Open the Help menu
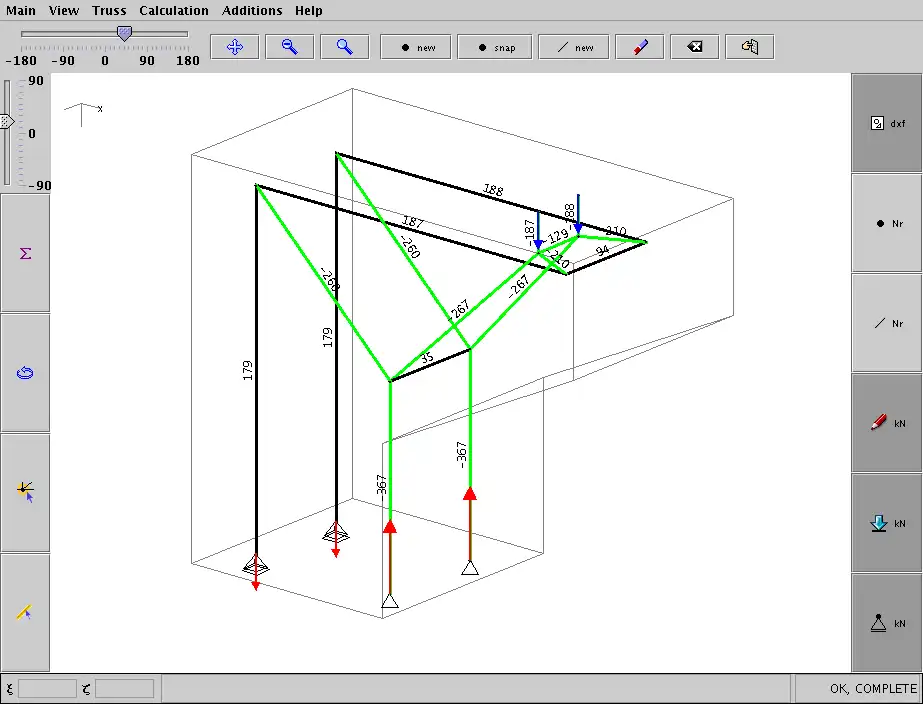The height and width of the screenshot is (704, 923). tap(308, 11)
